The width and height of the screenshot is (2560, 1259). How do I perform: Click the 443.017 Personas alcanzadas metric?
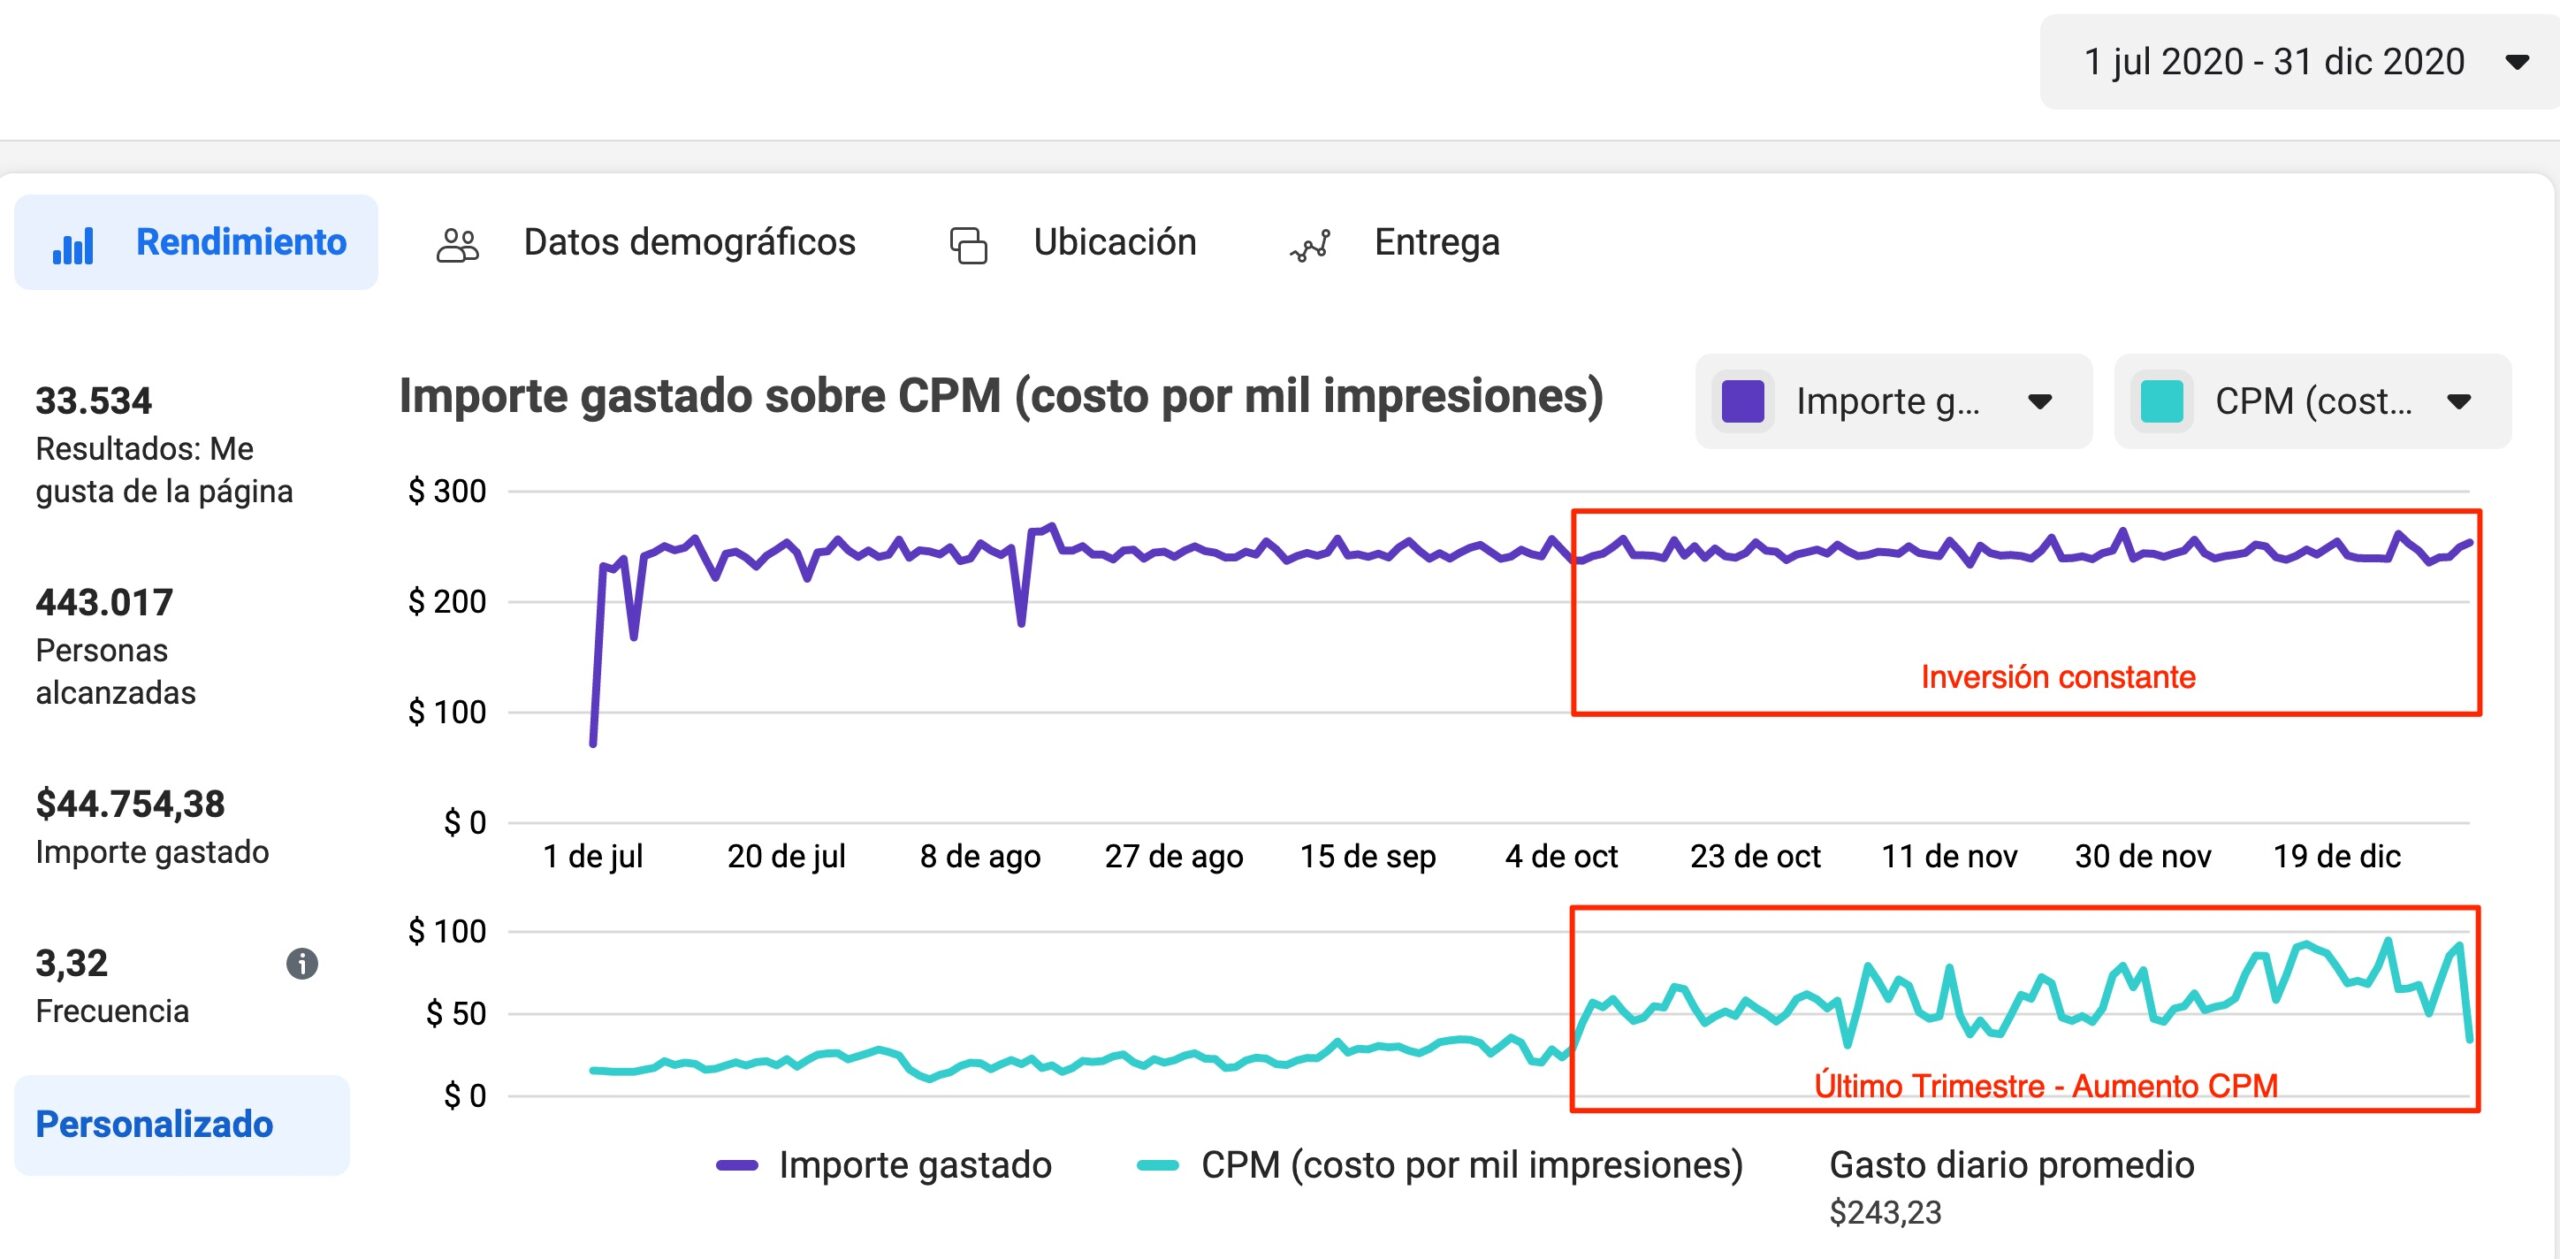pos(105,602)
